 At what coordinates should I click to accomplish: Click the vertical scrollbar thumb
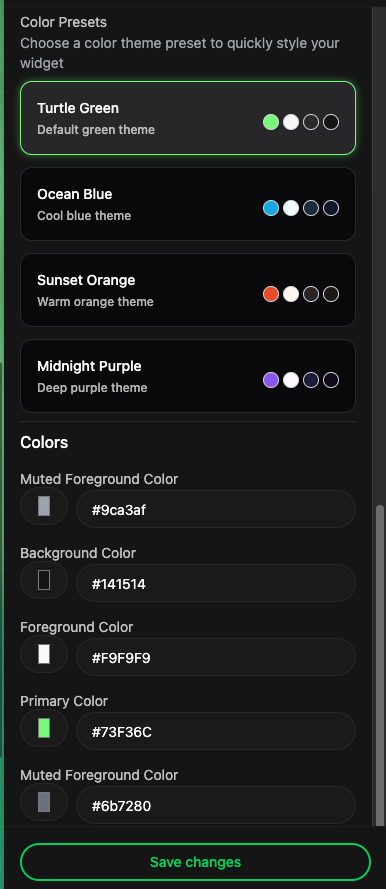coord(380,664)
